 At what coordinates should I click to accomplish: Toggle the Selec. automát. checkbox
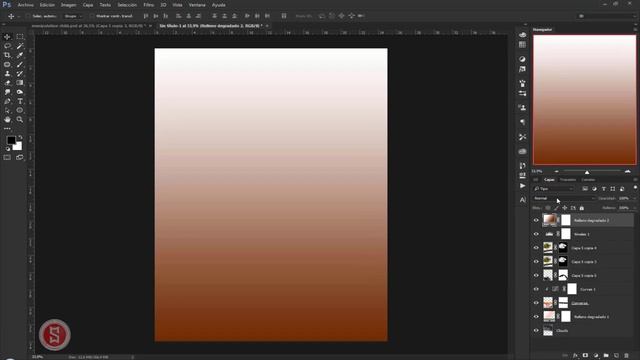point(28,16)
